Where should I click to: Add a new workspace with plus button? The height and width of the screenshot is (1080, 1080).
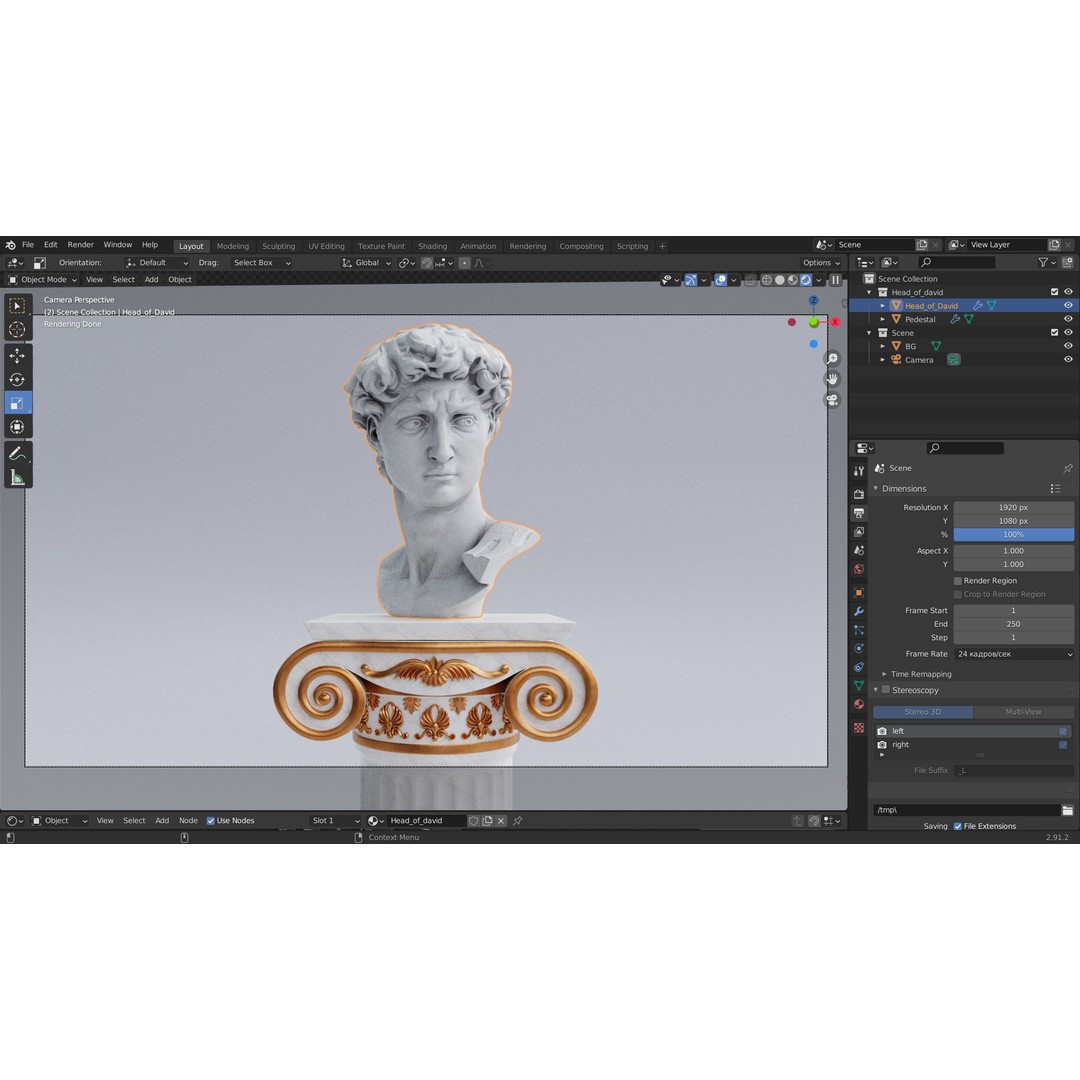coord(663,247)
